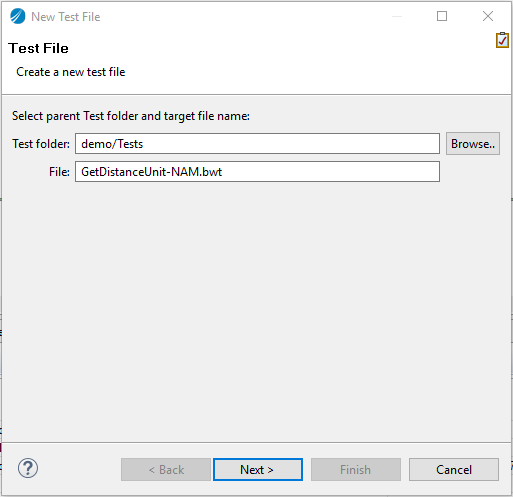Focus the File field with GetDistanceUnit-NAM.bwt
This screenshot has height=497, width=513.
pos(257,172)
